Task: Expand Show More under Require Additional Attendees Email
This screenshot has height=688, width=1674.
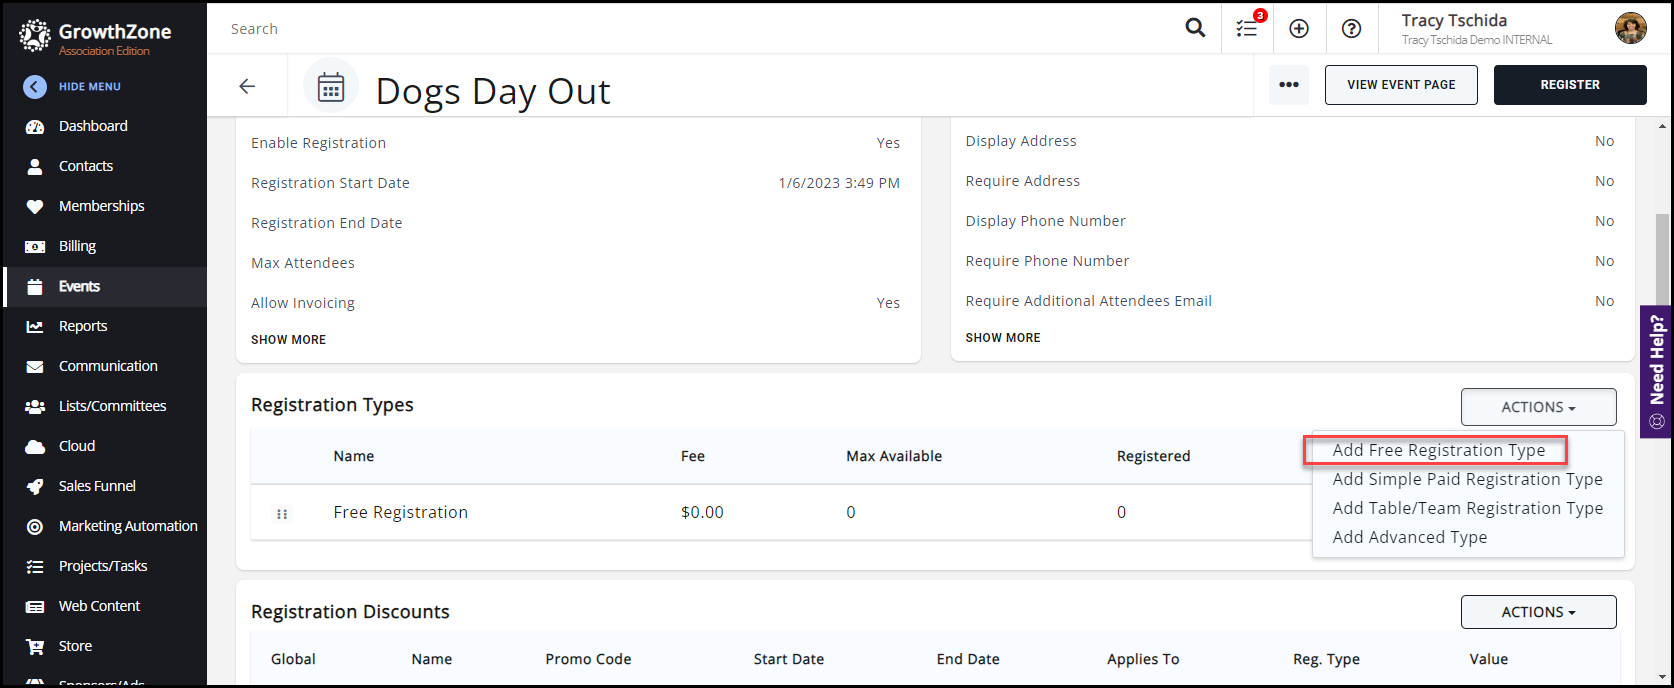Action: (1002, 338)
